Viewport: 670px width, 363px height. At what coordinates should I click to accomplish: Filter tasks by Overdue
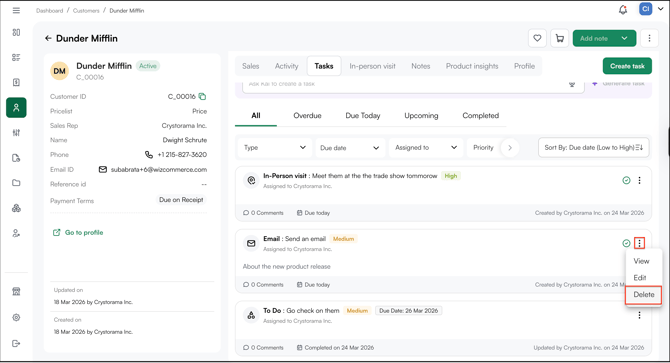tap(307, 116)
